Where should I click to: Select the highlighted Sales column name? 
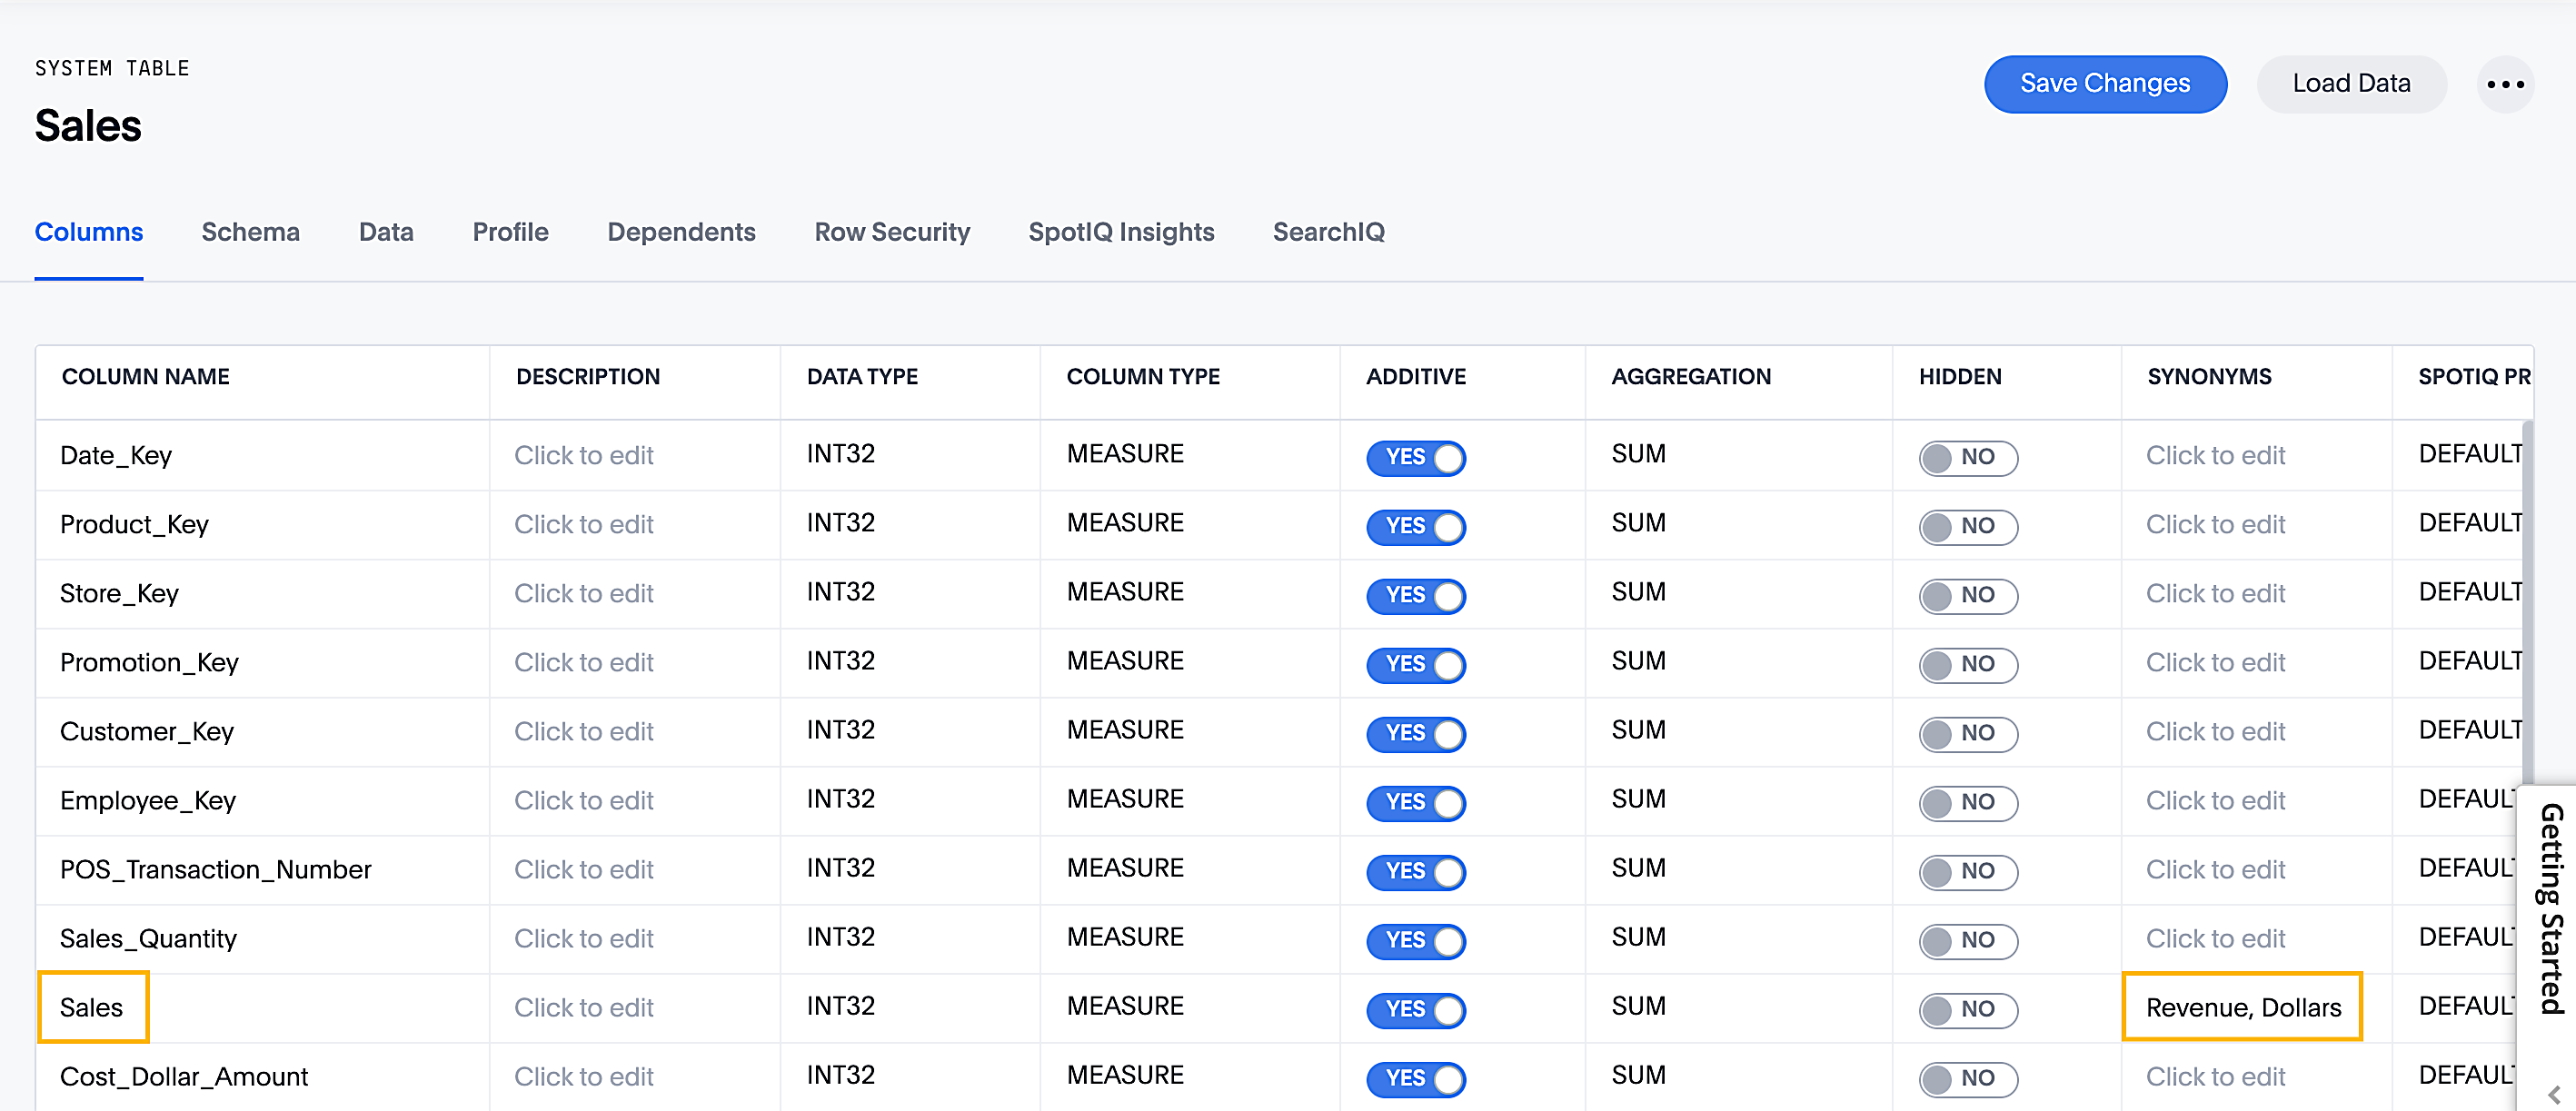93,1007
